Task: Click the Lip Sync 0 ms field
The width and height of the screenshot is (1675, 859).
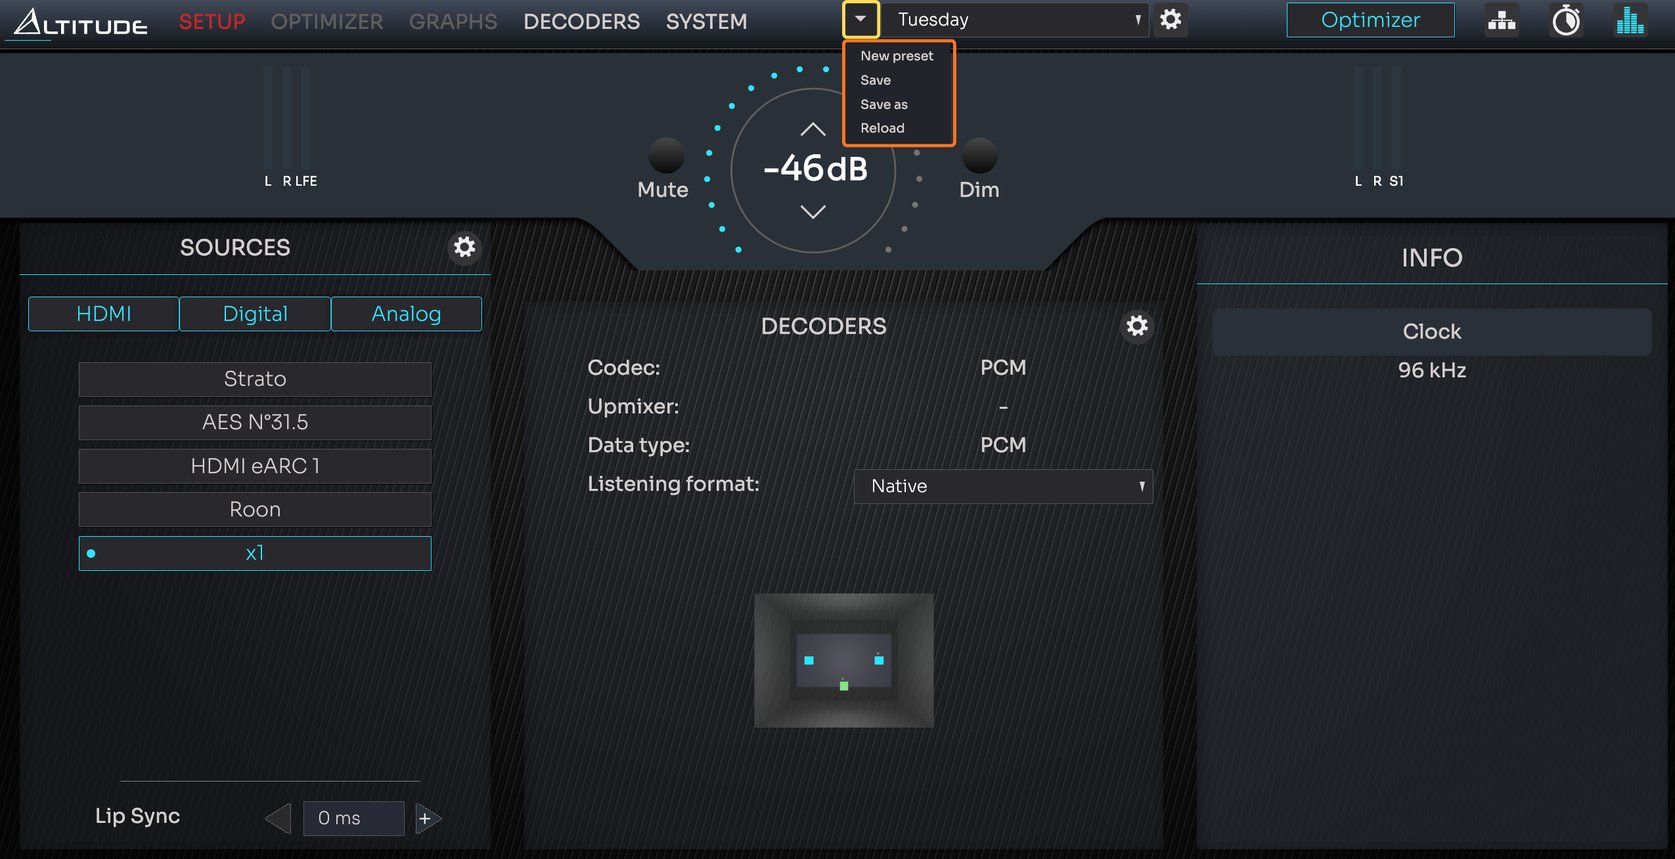Action: (354, 818)
